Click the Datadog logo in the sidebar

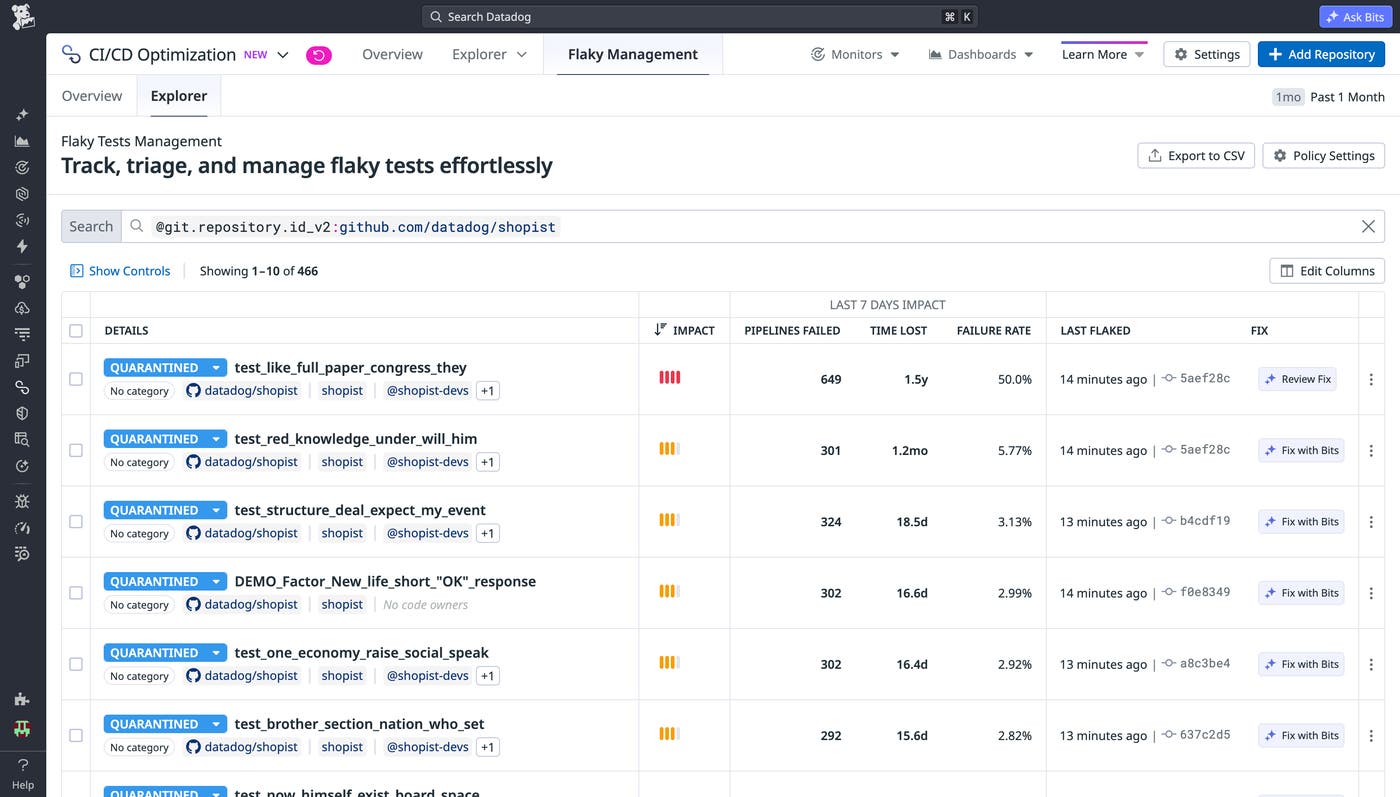click(22, 16)
